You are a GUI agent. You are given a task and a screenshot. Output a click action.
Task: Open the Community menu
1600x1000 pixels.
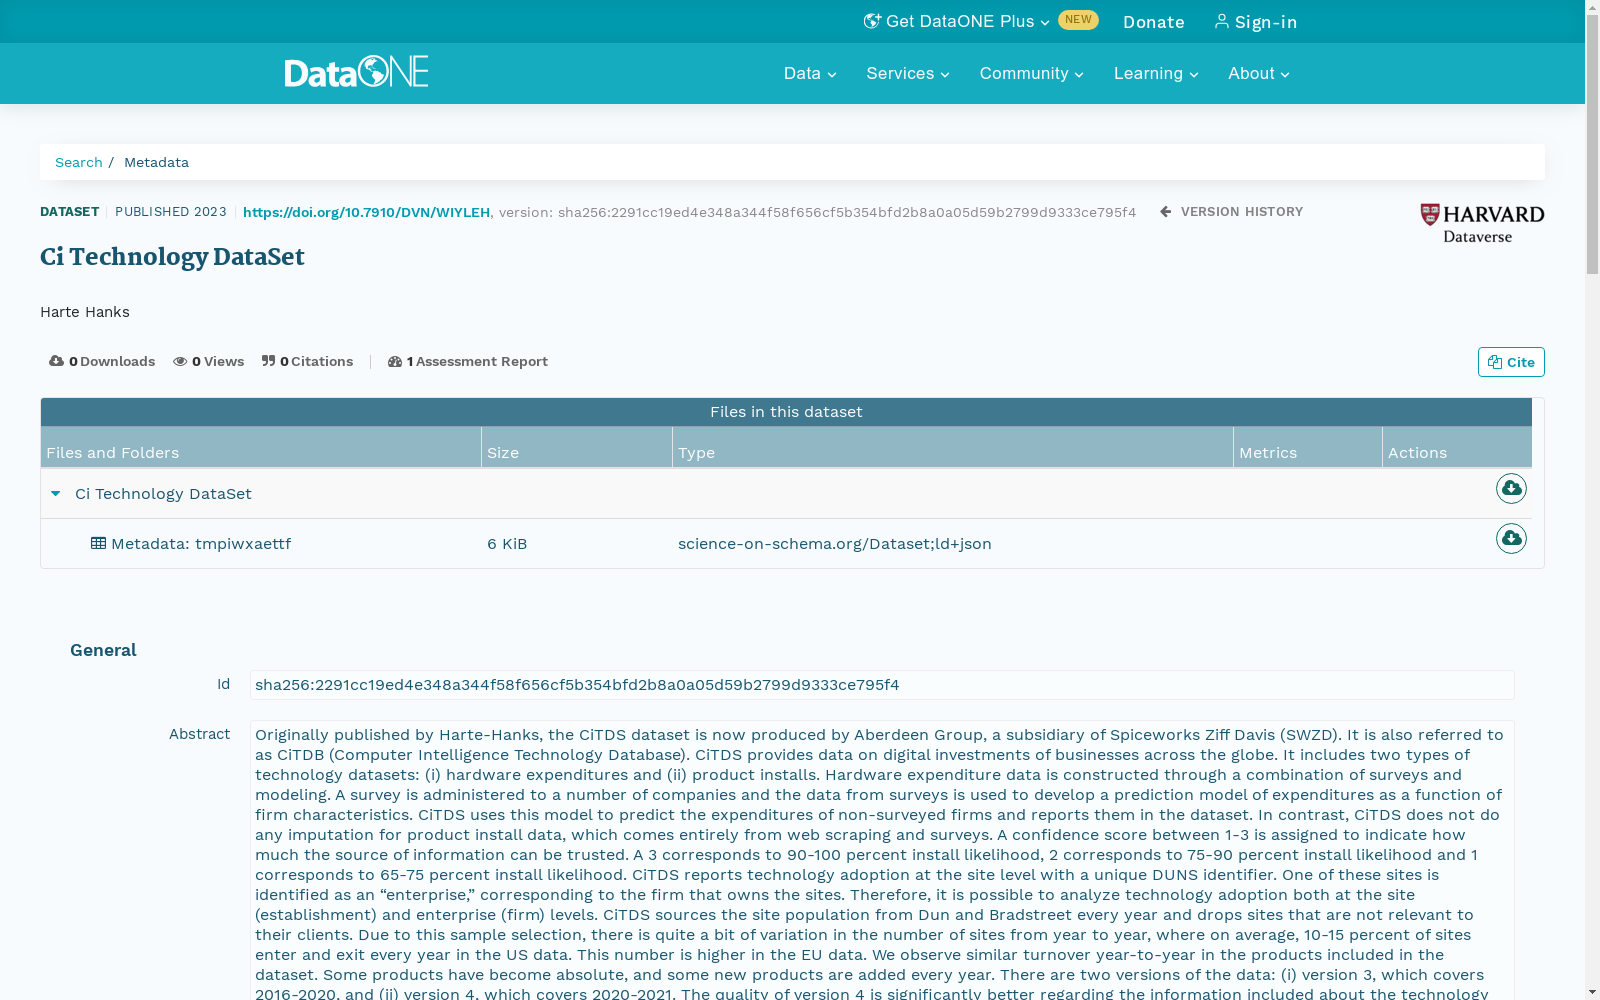[1031, 73]
